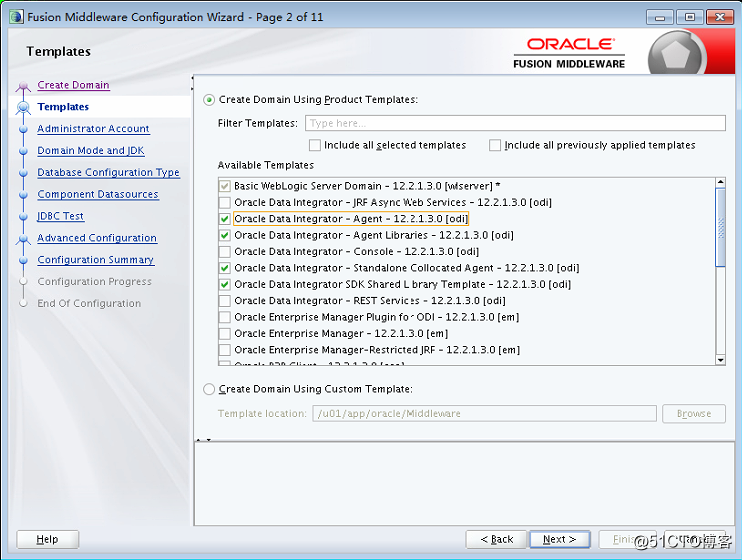This screenshot has width=742, height=560.
Task: Check Oracle Enterprise Manager template checkbox
Action: pyautogui.click(x=225, y=334)
